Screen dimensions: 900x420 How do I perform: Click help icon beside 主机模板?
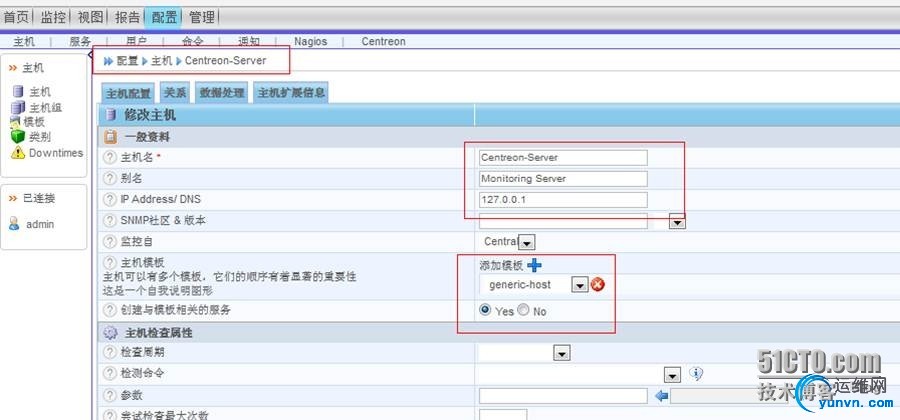(110, 262)
